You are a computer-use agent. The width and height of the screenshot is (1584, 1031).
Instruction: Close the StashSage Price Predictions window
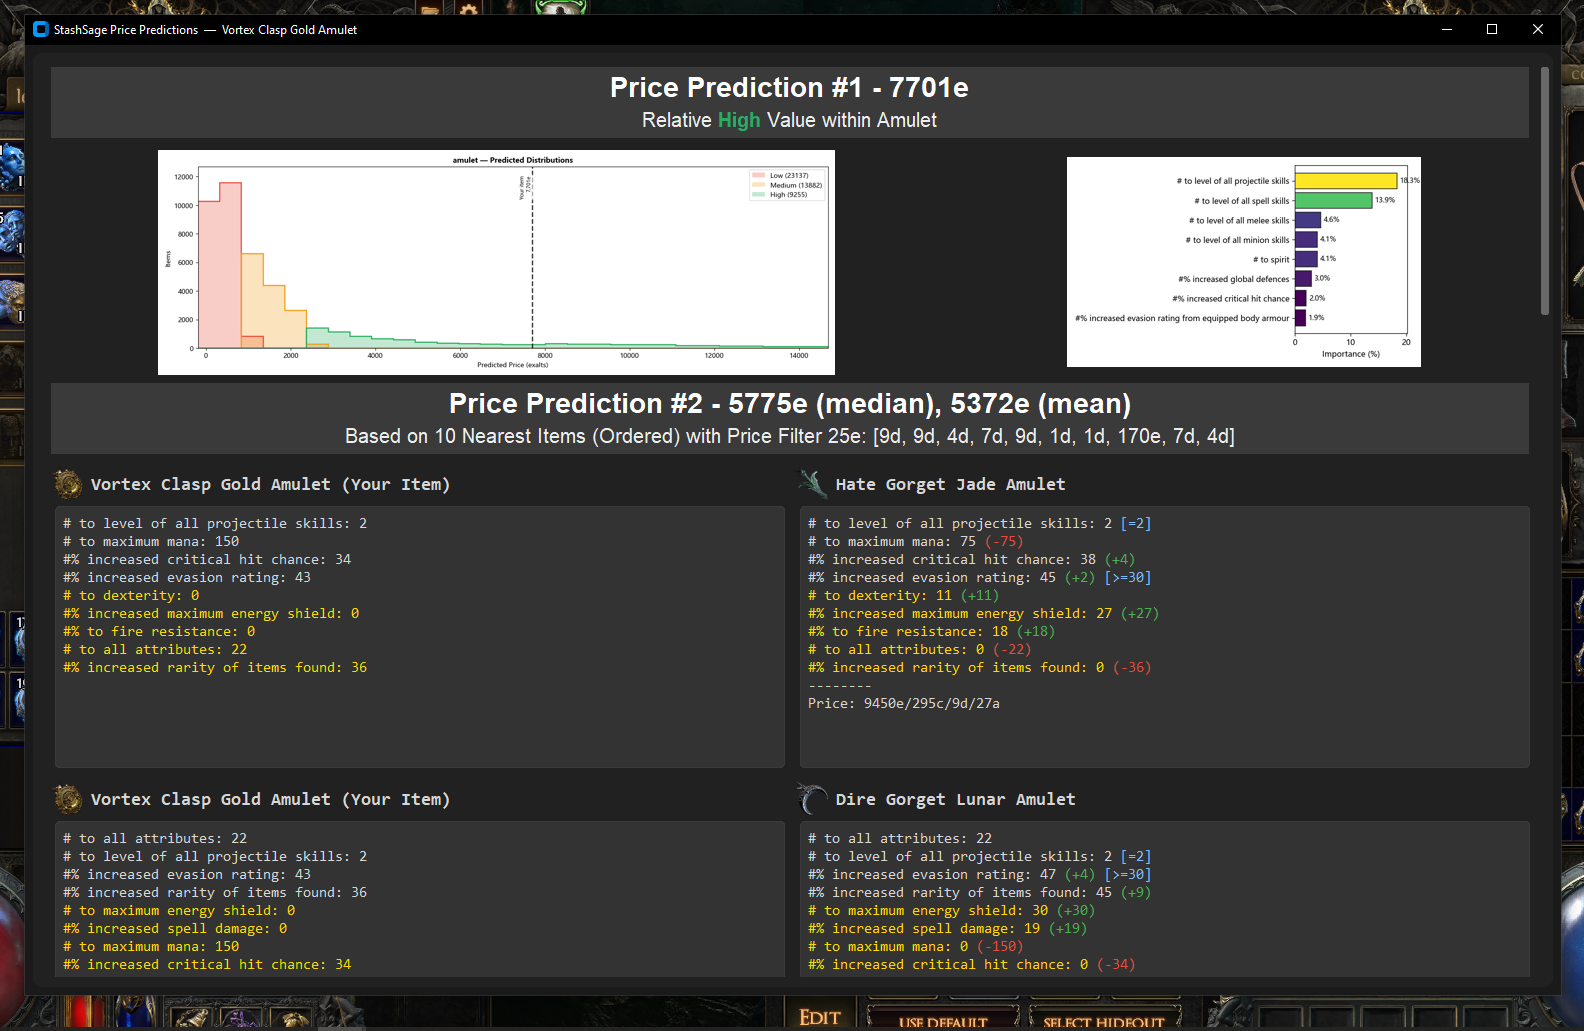1538,30
